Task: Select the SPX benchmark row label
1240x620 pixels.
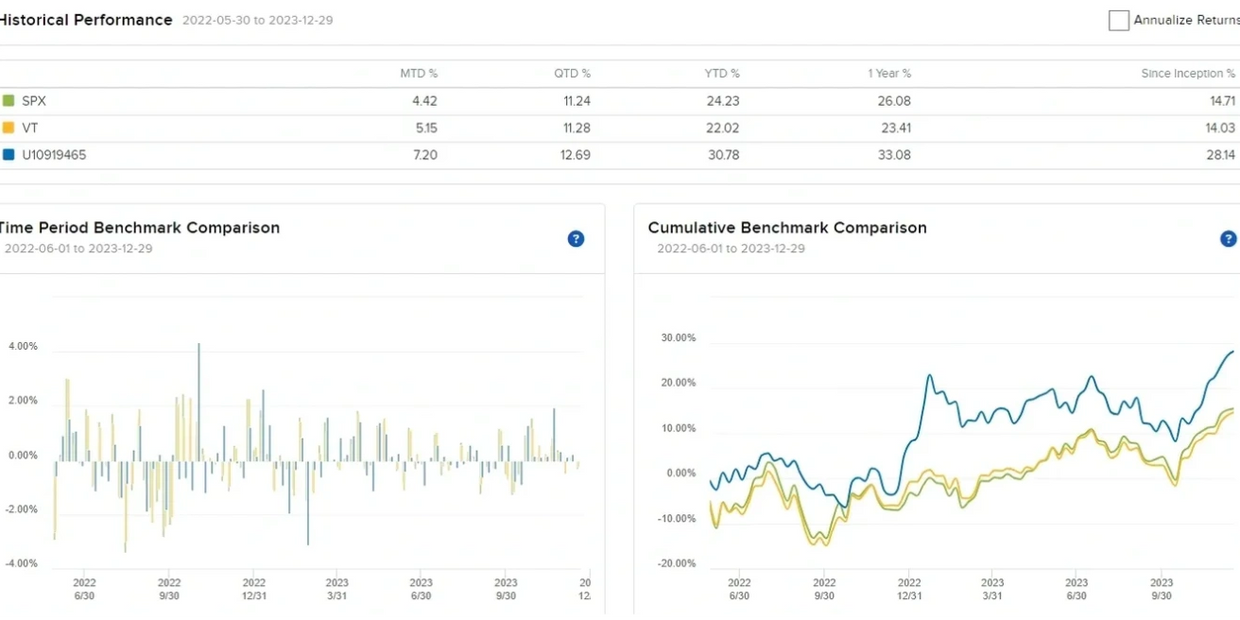Action: click(x=34, y=101)
